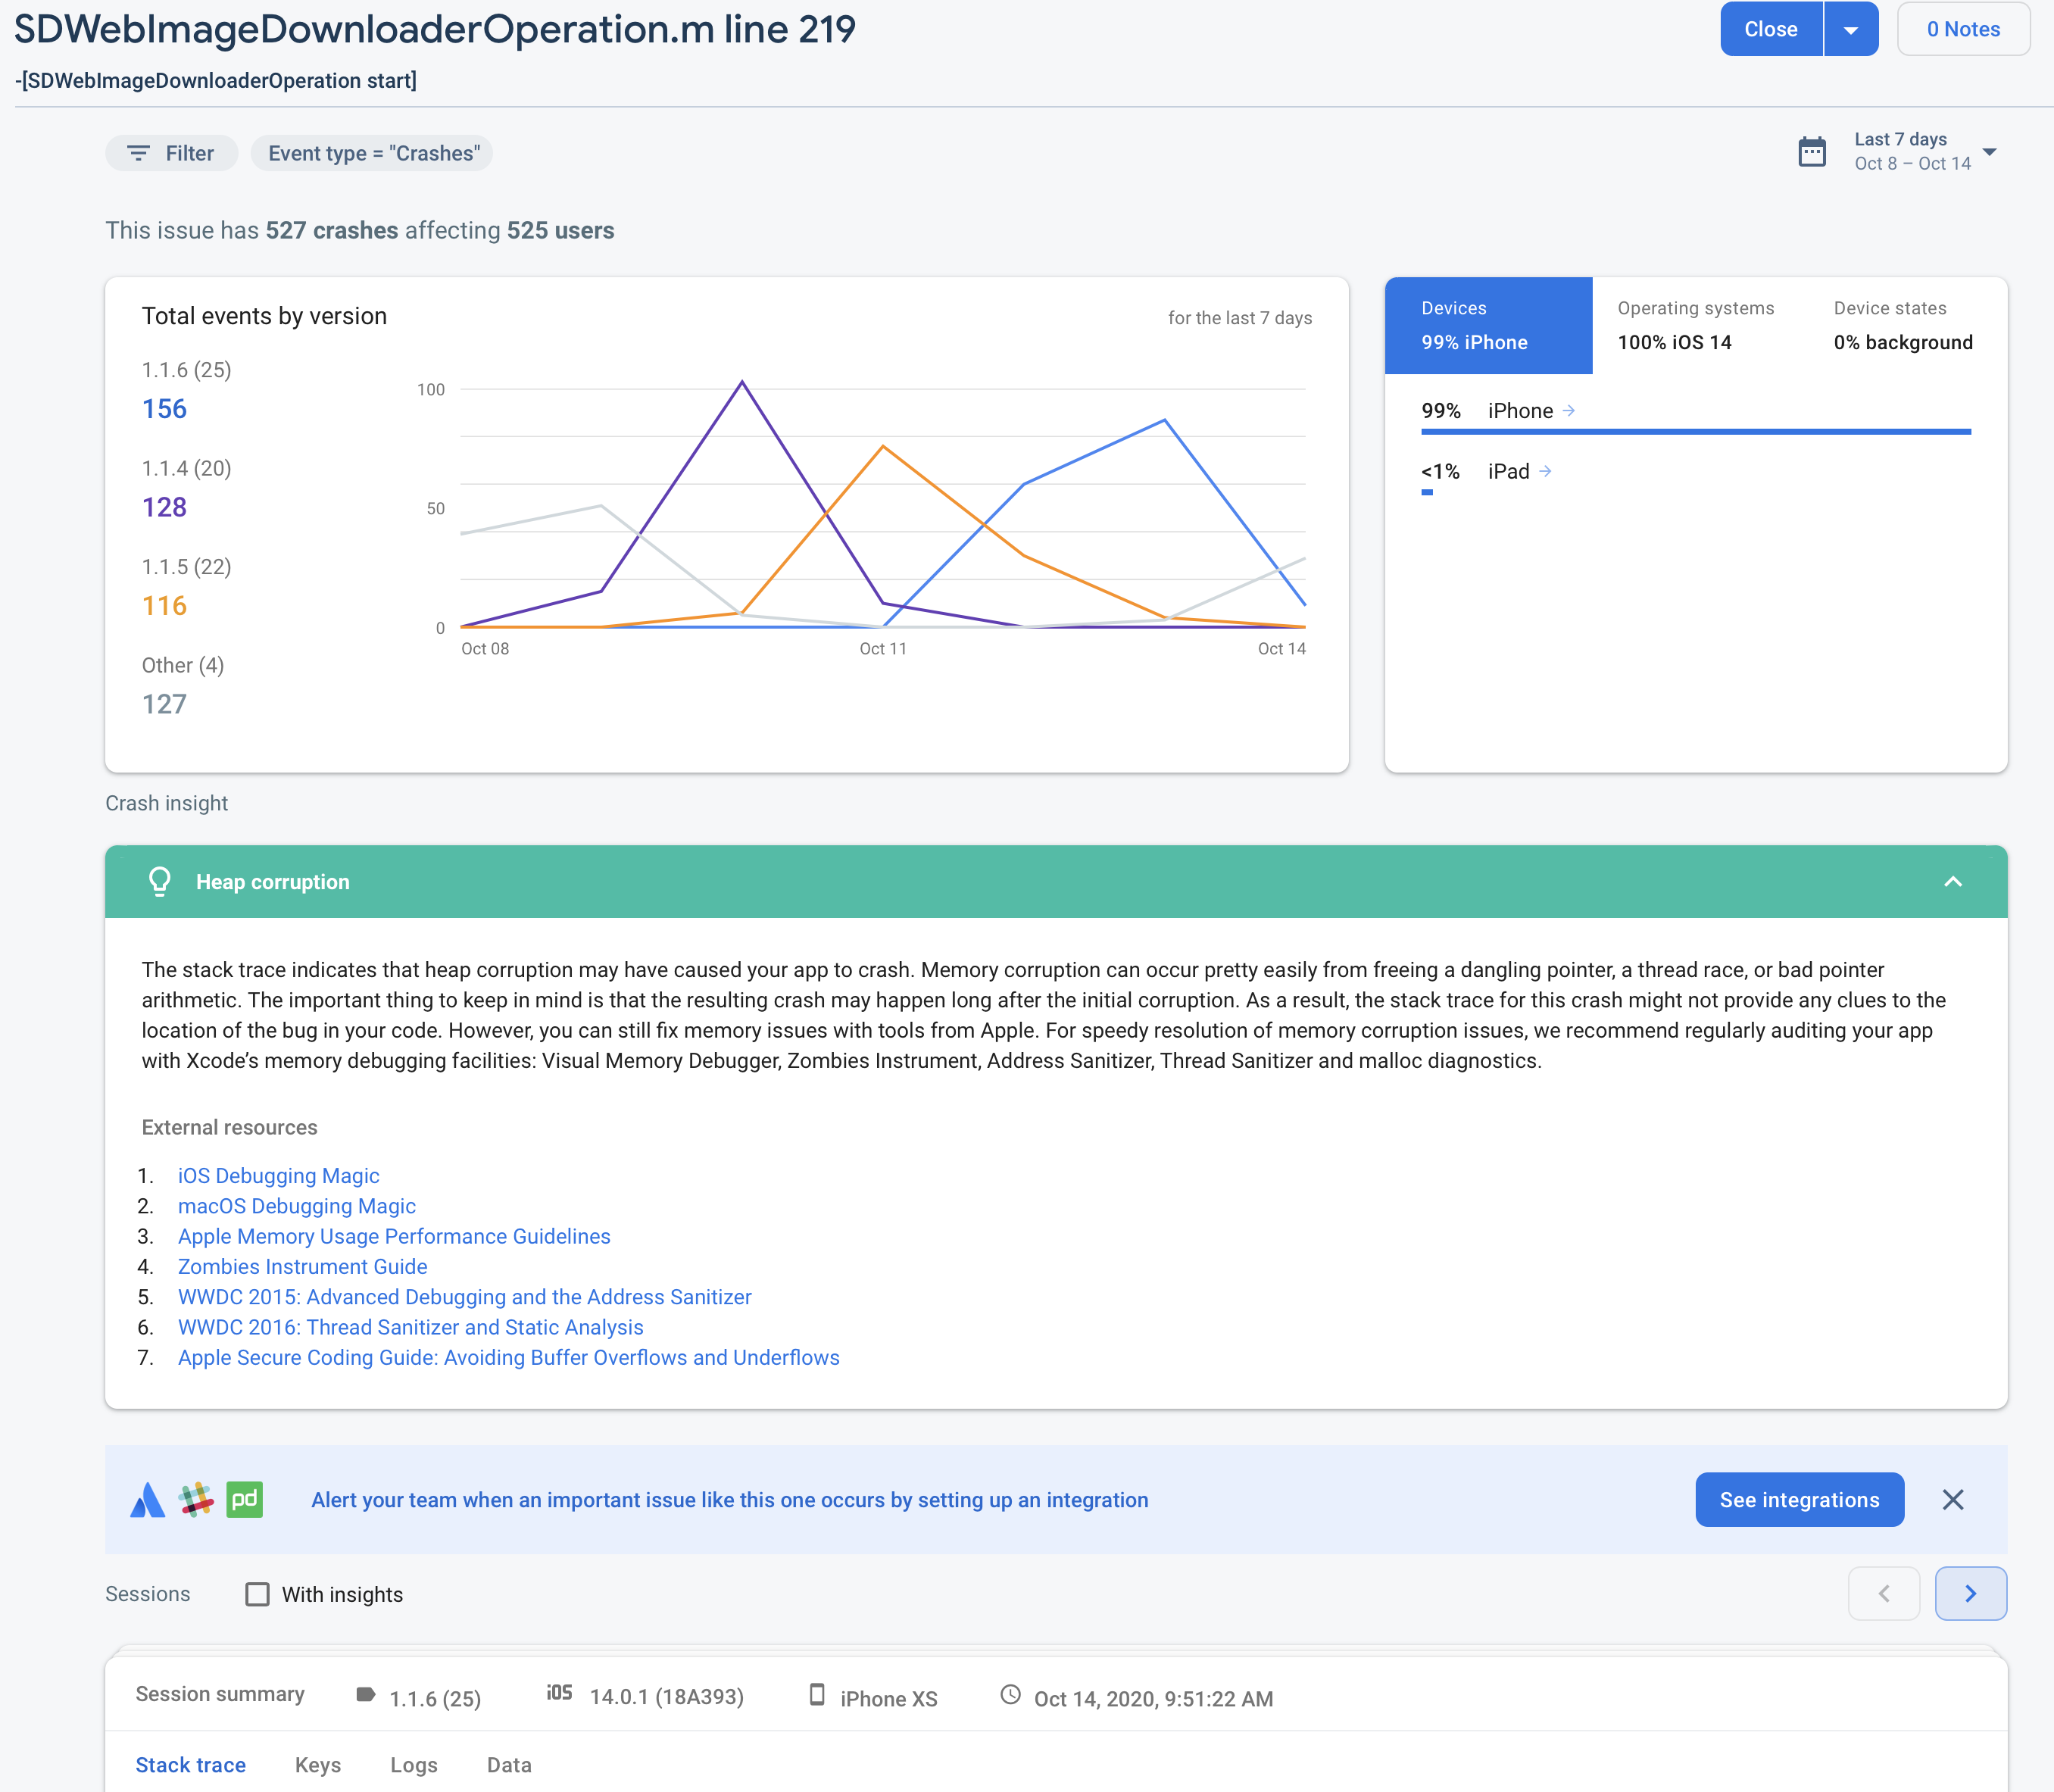Click the Filter chip button
The width and height of the screenshot is (2054, 1792).
point(171,153)
